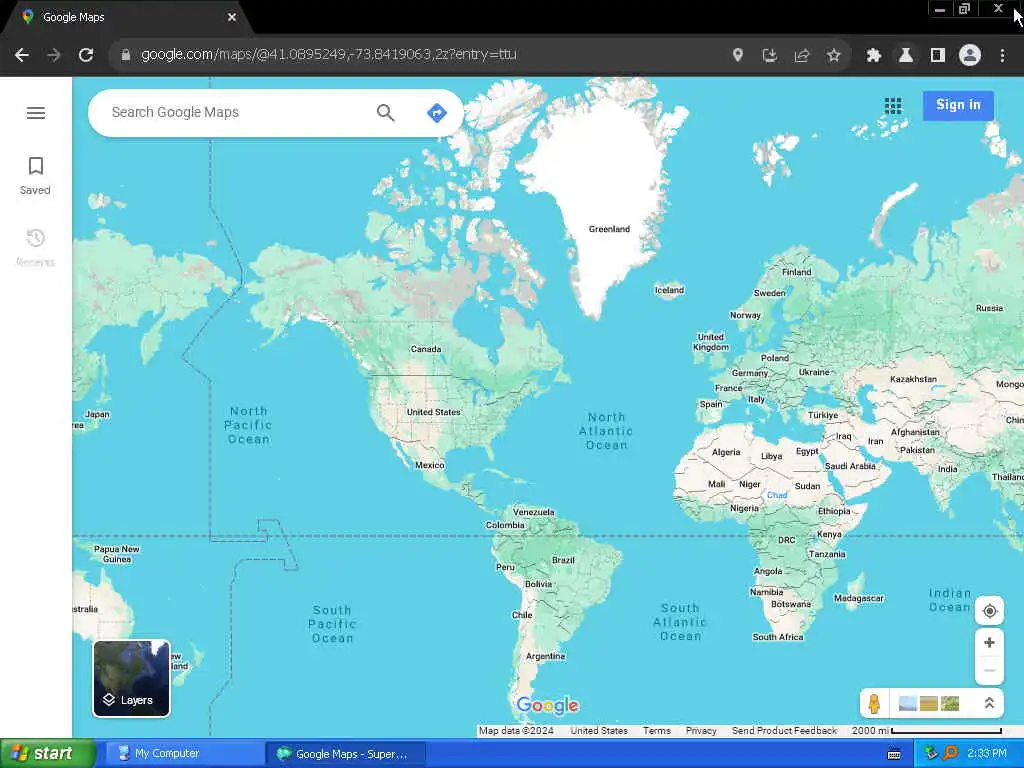The image size is (1024, 768).
Task: Click the Madagascar label on map
Action: click(x=858, y=598)
